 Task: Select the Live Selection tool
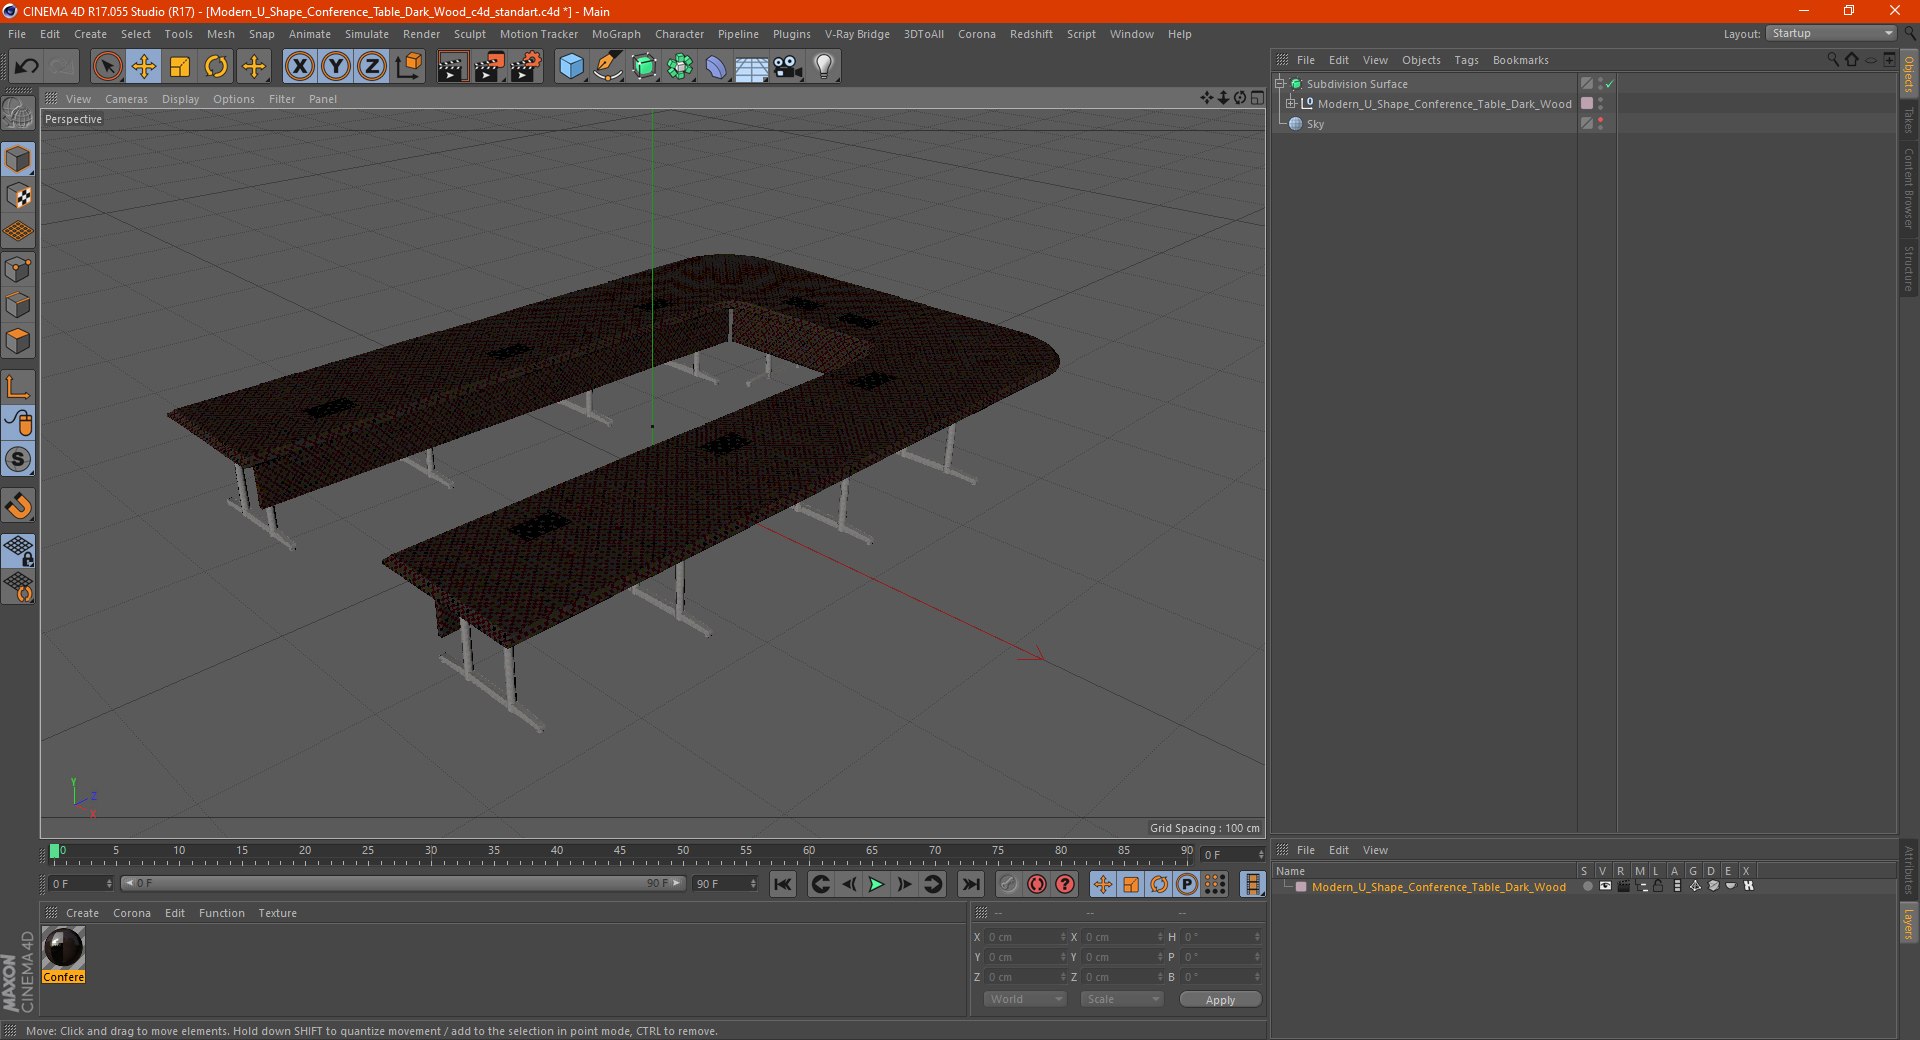(x=107, y=67)
